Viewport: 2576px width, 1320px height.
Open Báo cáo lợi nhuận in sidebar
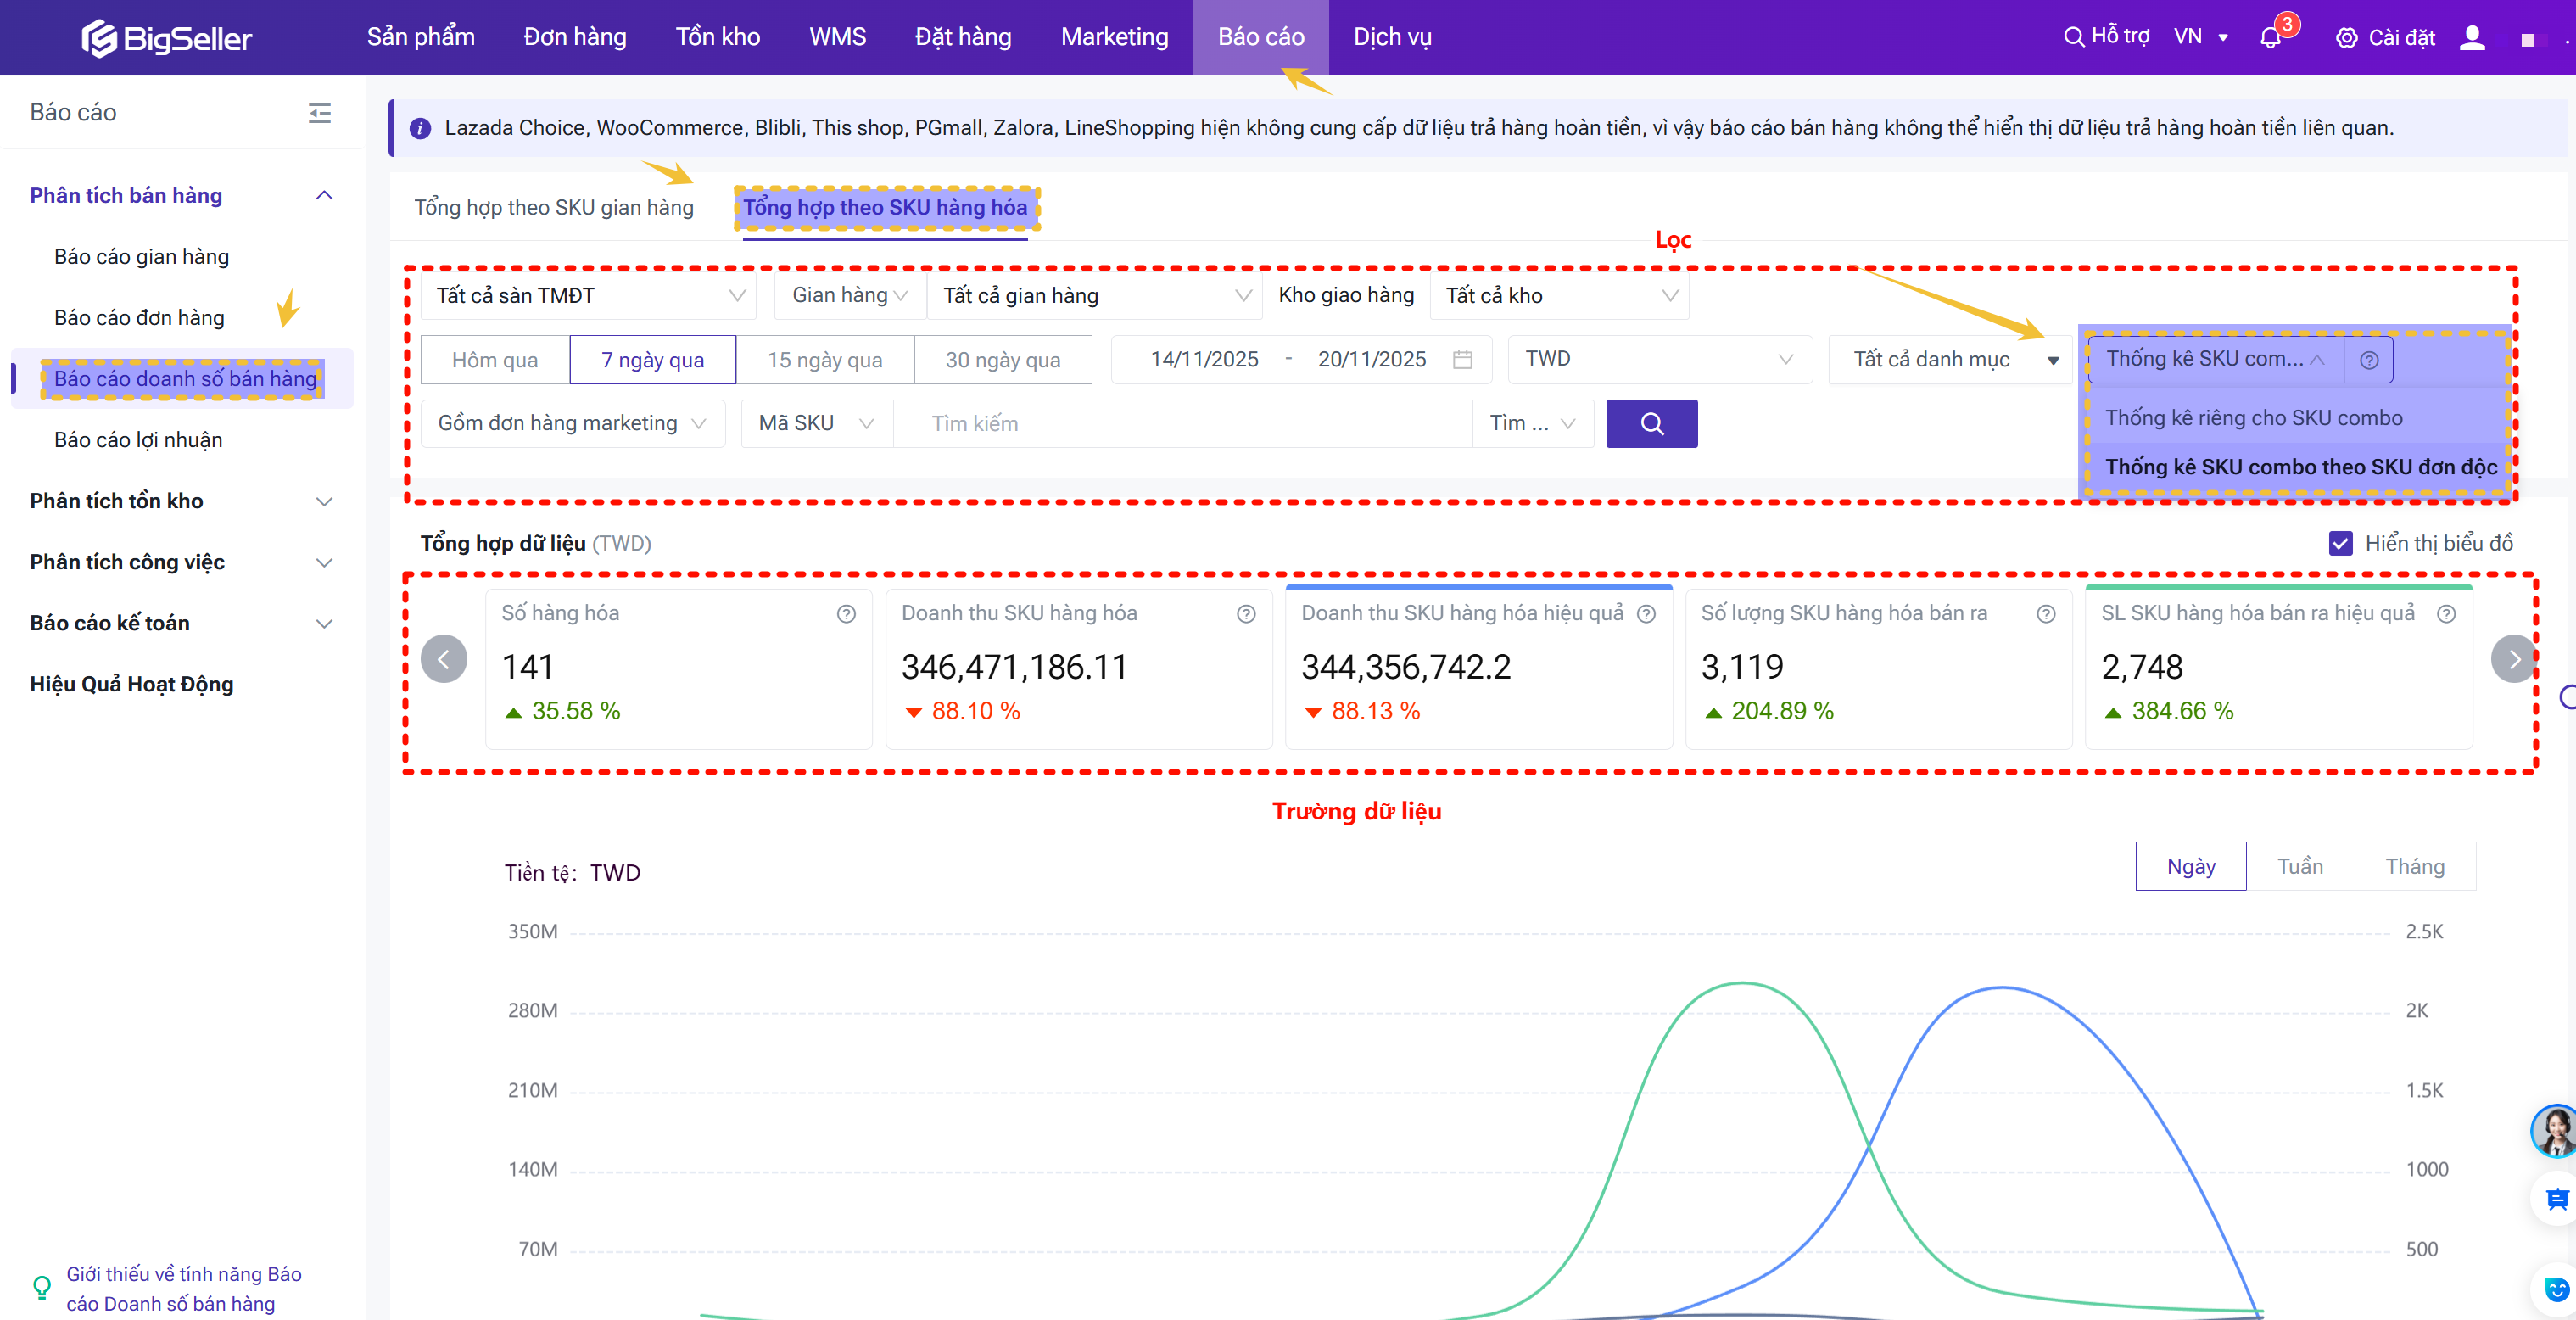tap(138, 440)
